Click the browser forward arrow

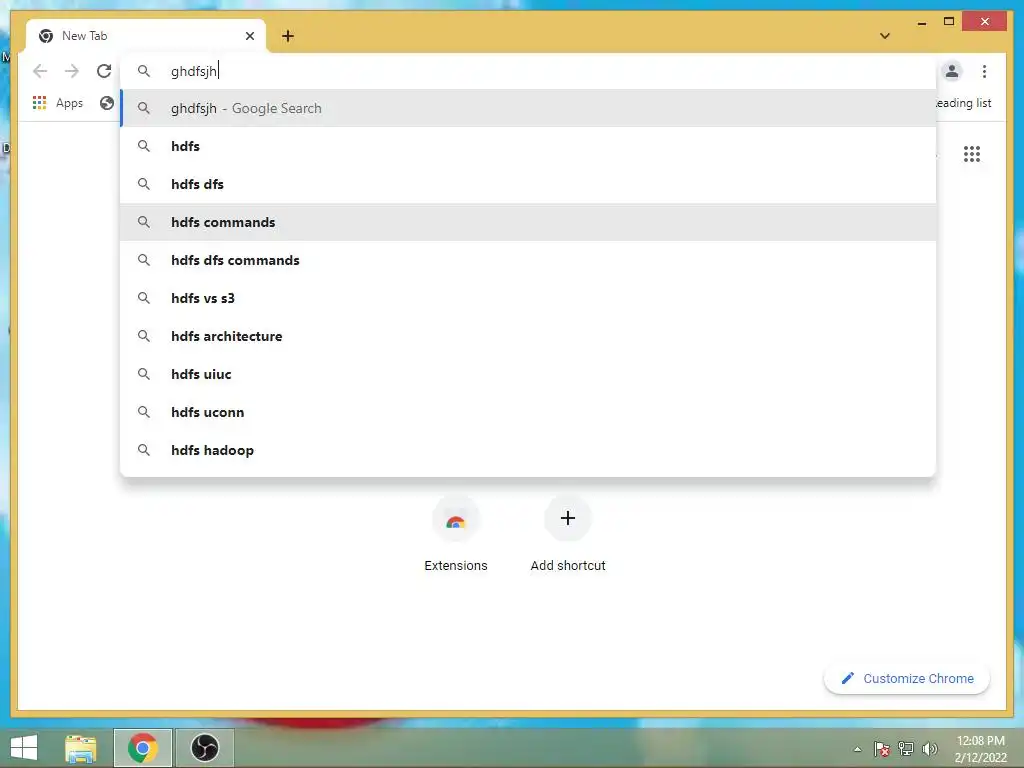click(x=72, y=71)
